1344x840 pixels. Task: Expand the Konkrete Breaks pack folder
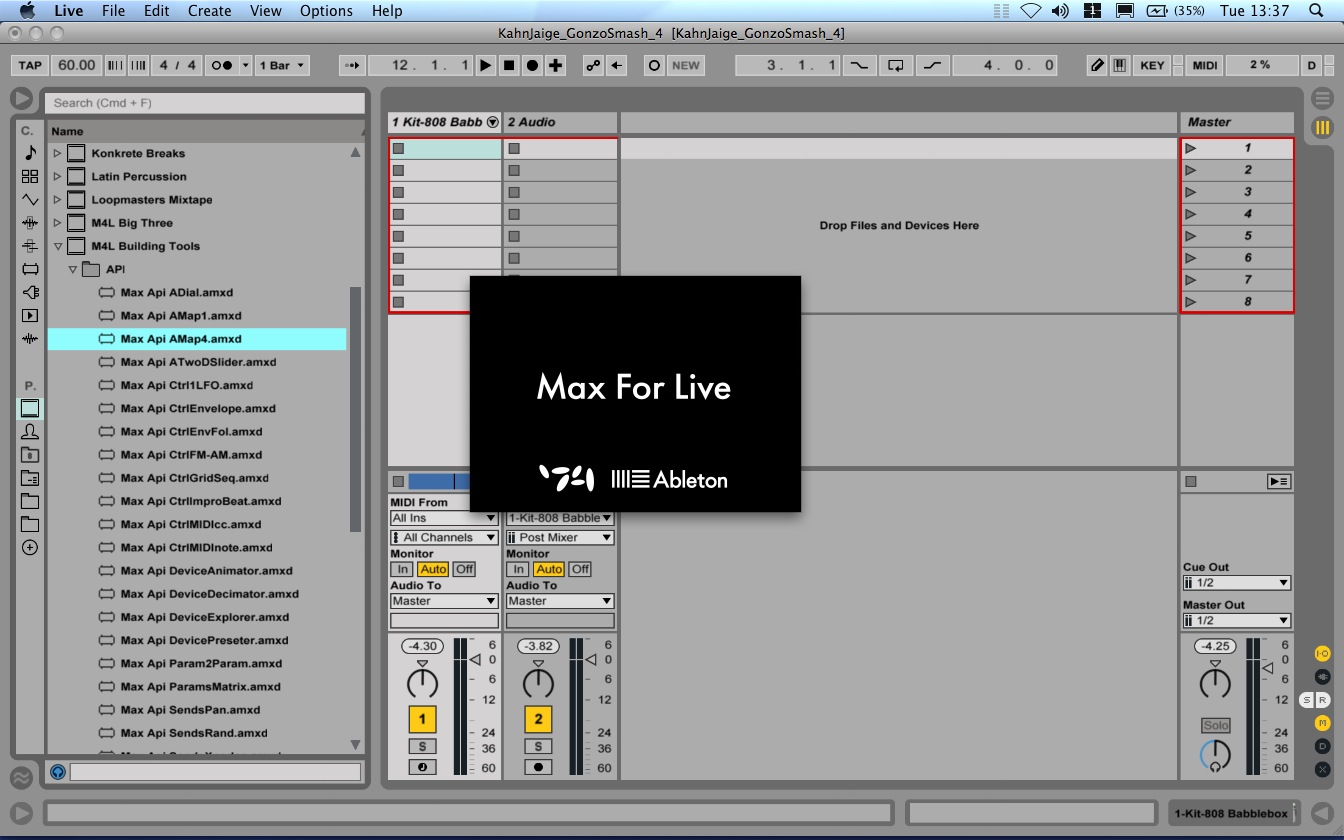click(57, 153)
